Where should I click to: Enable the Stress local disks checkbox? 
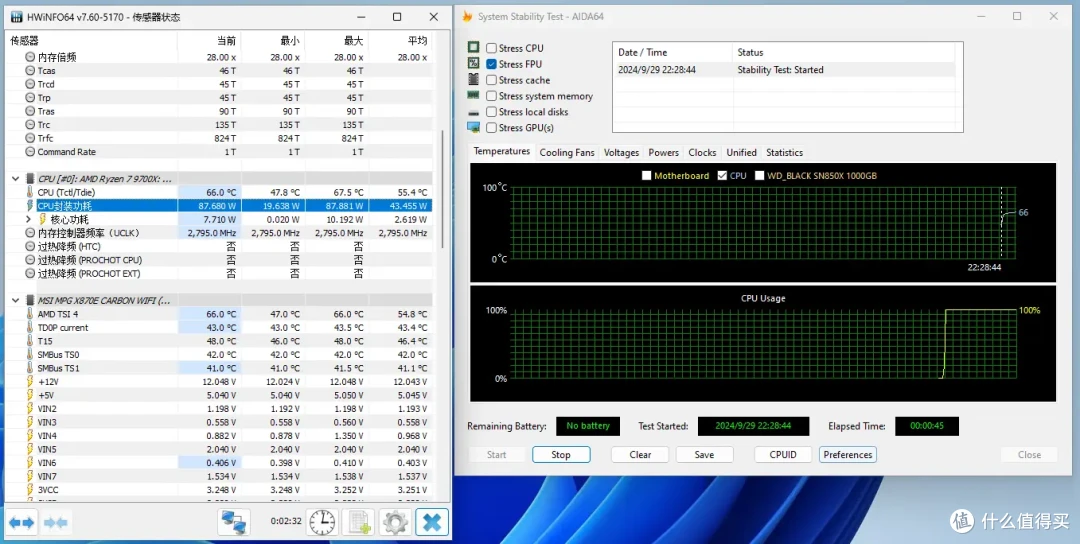click(x=491, y=112)
